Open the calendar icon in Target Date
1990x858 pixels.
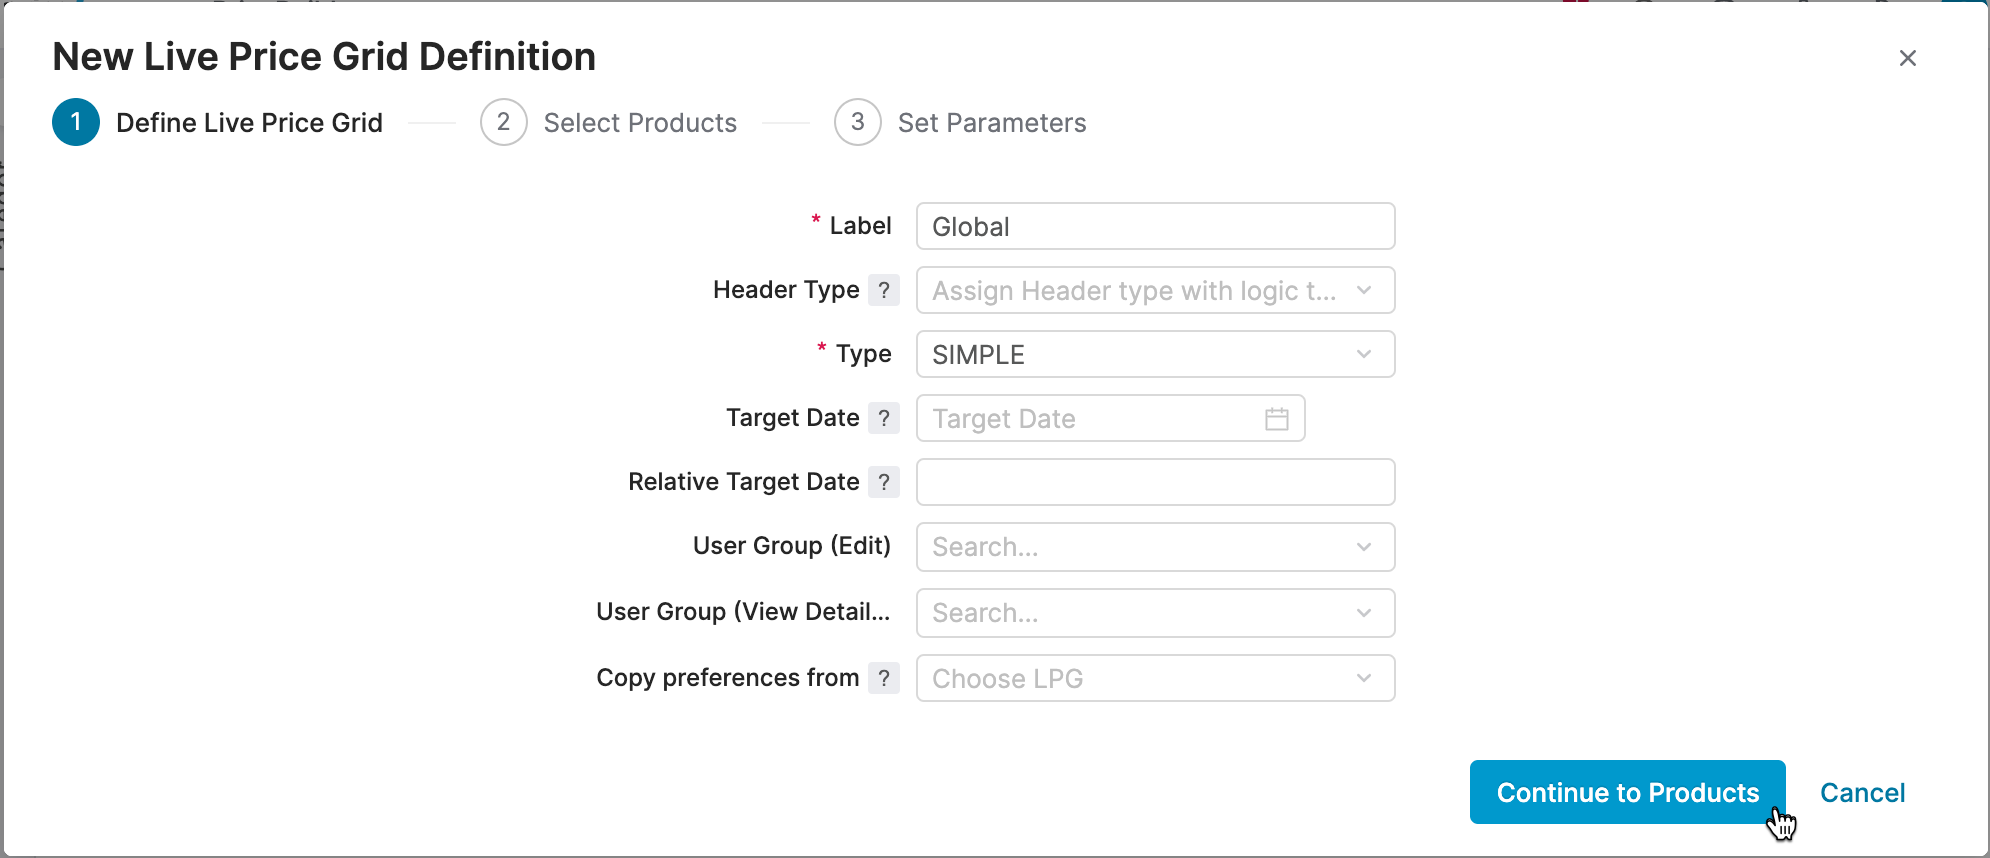pos(1276,419)
